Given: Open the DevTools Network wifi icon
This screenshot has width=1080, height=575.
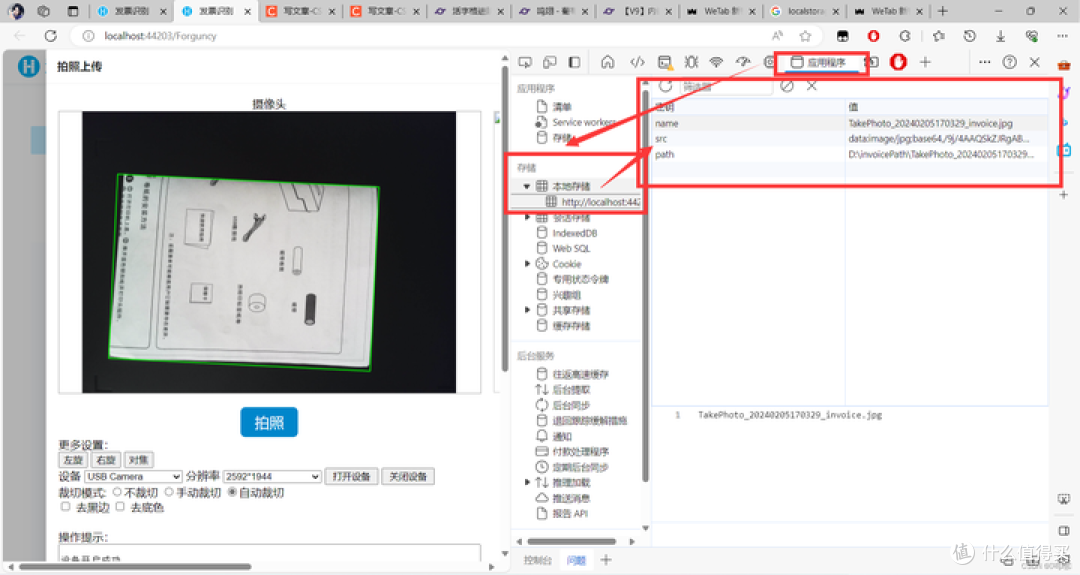Looking at the screenshot, I should coord(716,62).
